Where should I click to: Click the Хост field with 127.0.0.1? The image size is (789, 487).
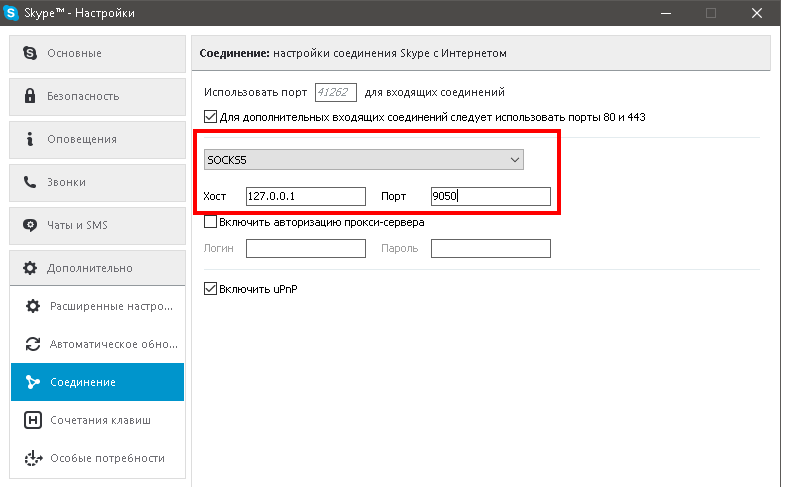[x=305, y=196]
